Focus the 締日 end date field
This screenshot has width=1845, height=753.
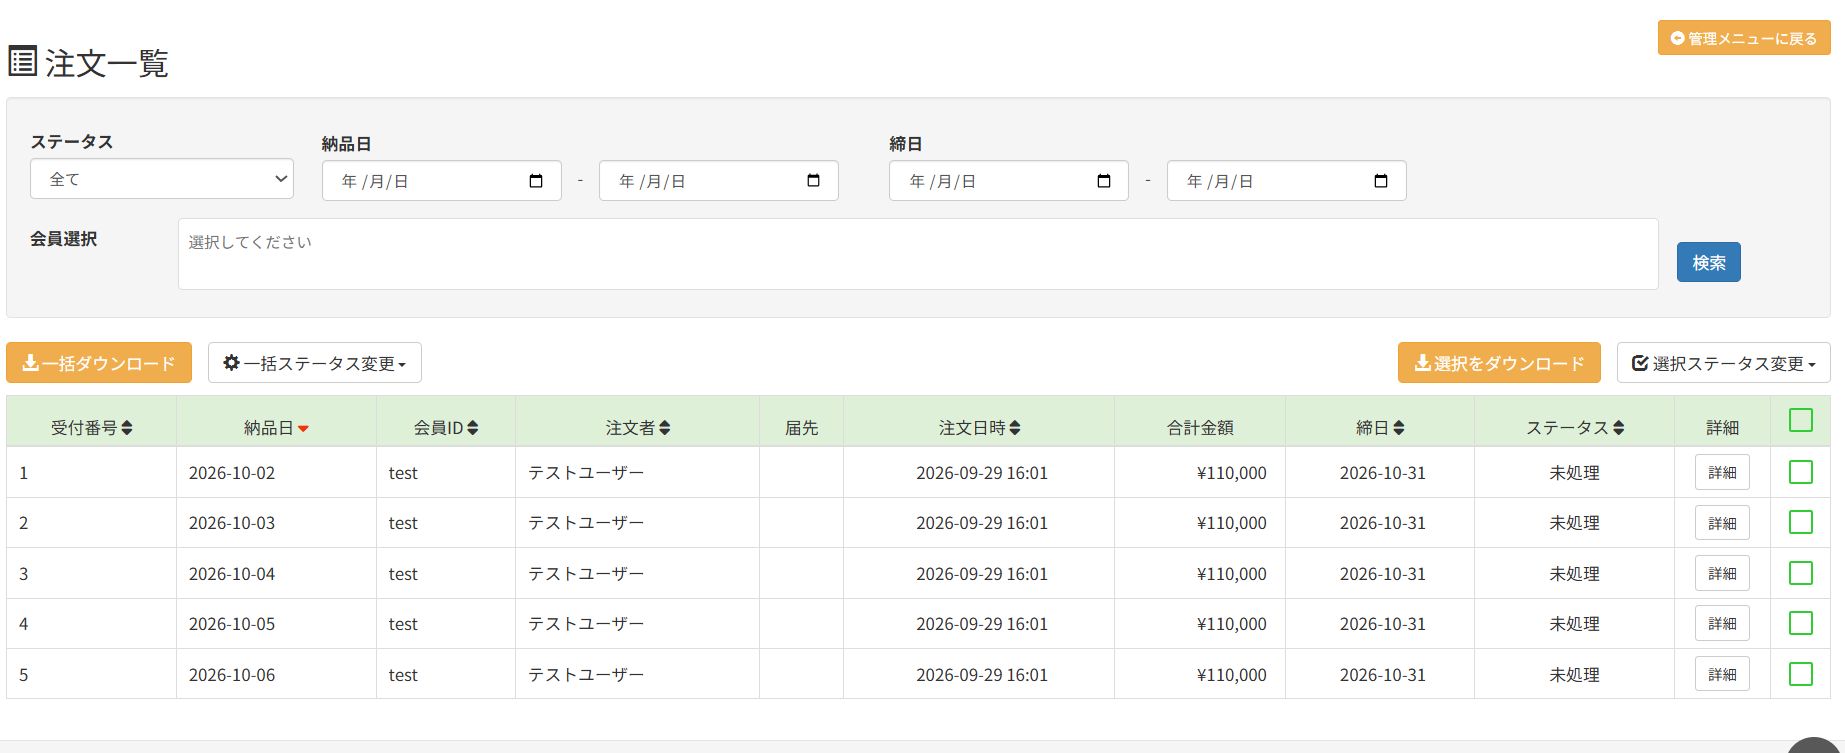1287,181
